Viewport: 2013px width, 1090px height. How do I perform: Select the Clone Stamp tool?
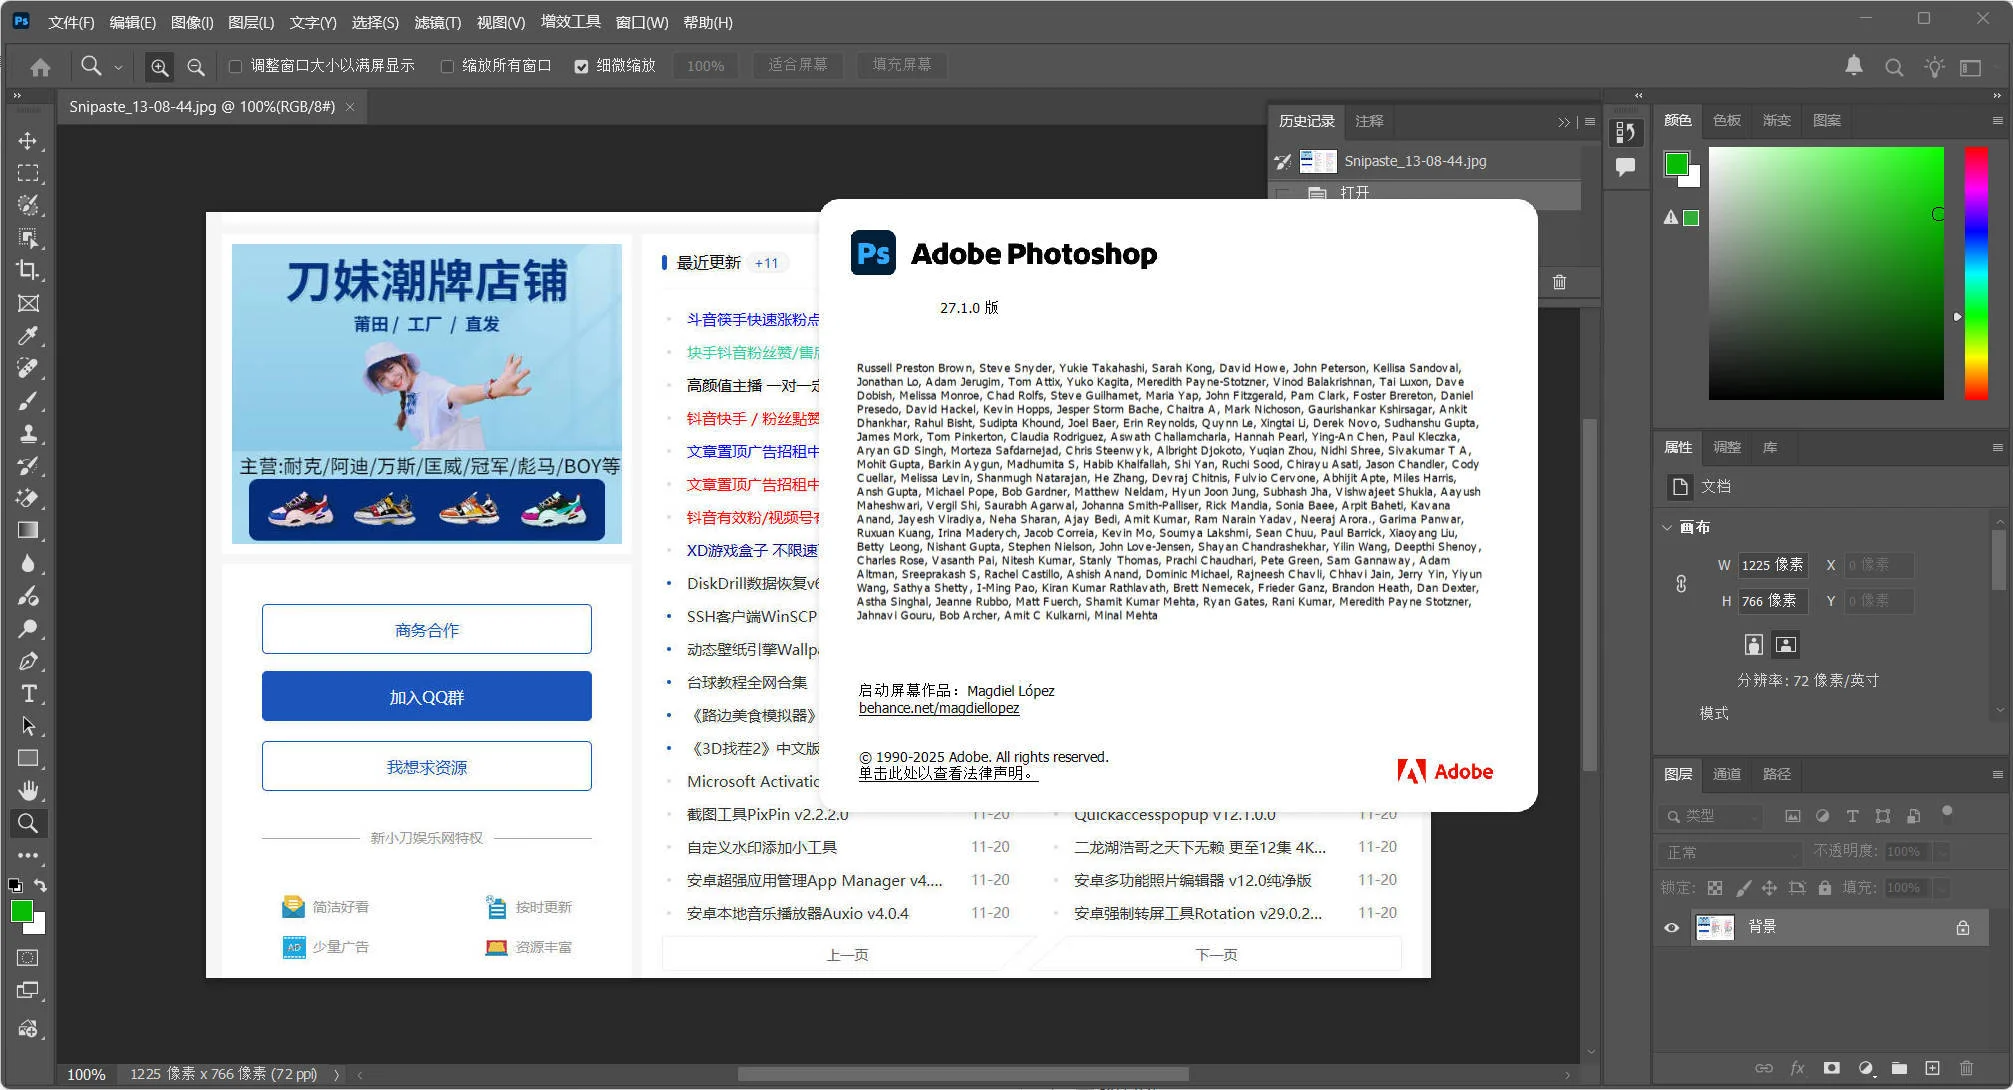click(x=29, y=433)
